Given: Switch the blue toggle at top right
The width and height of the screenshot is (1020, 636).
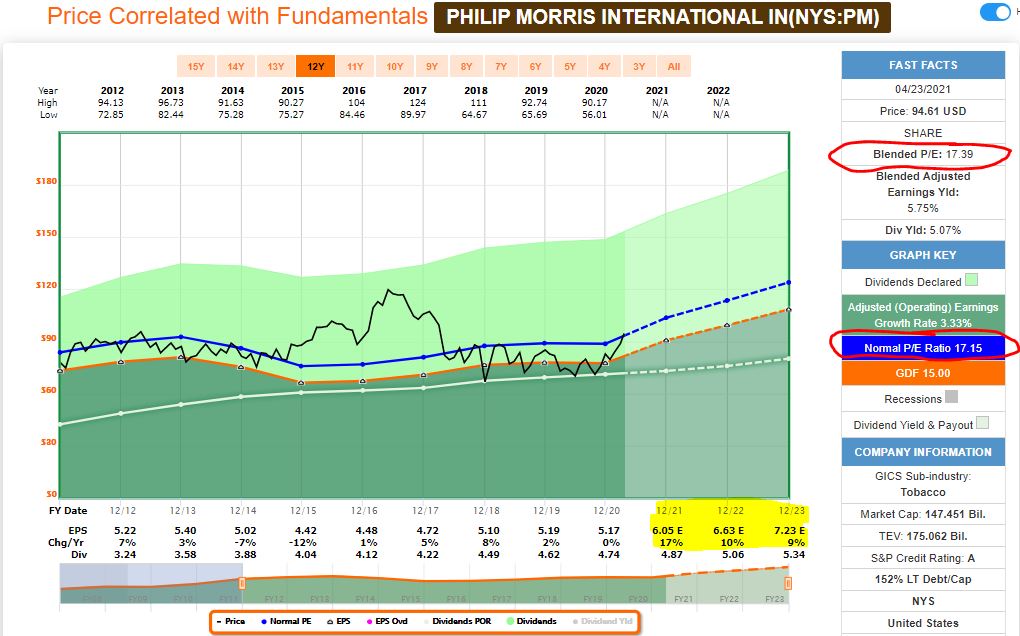Looking at the screenshot, I should (x=995, y=12).
